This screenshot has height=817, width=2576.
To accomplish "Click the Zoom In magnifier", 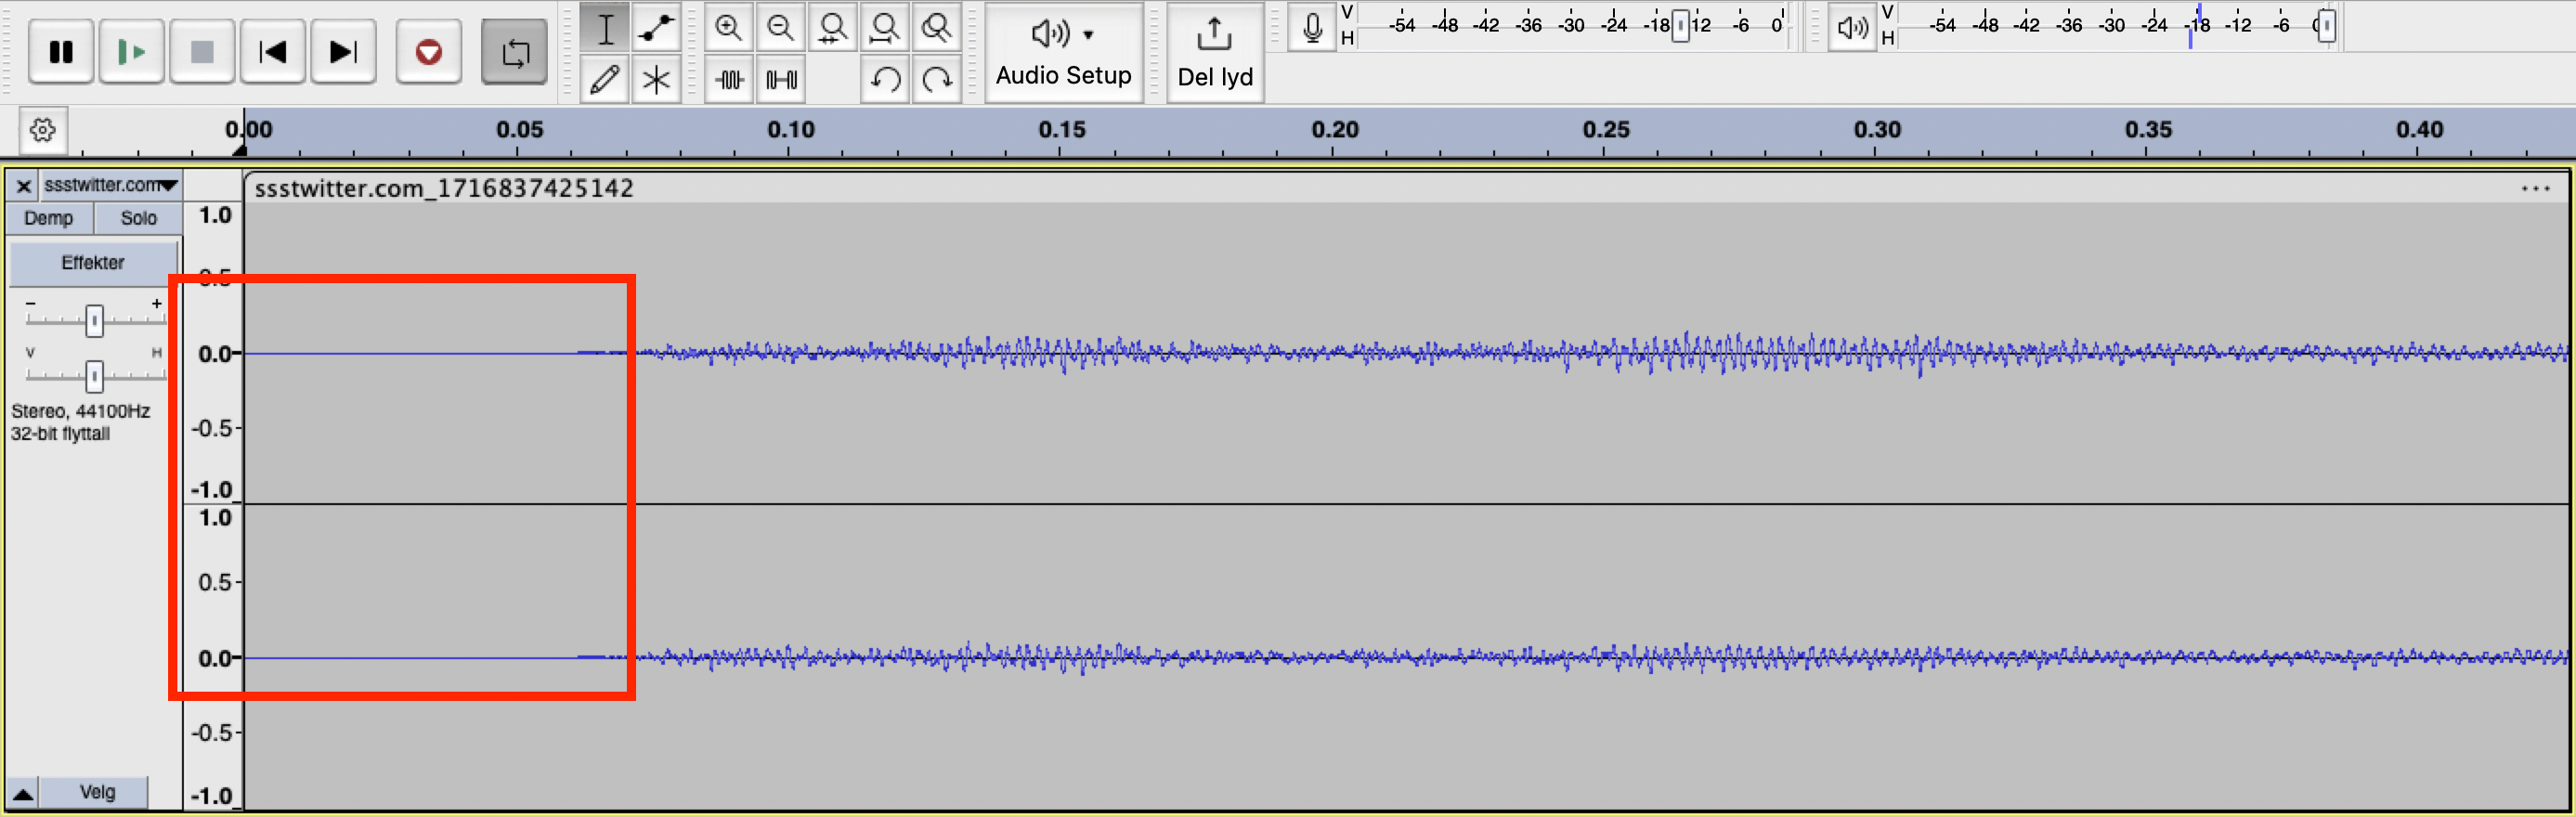I will [729, 27].
